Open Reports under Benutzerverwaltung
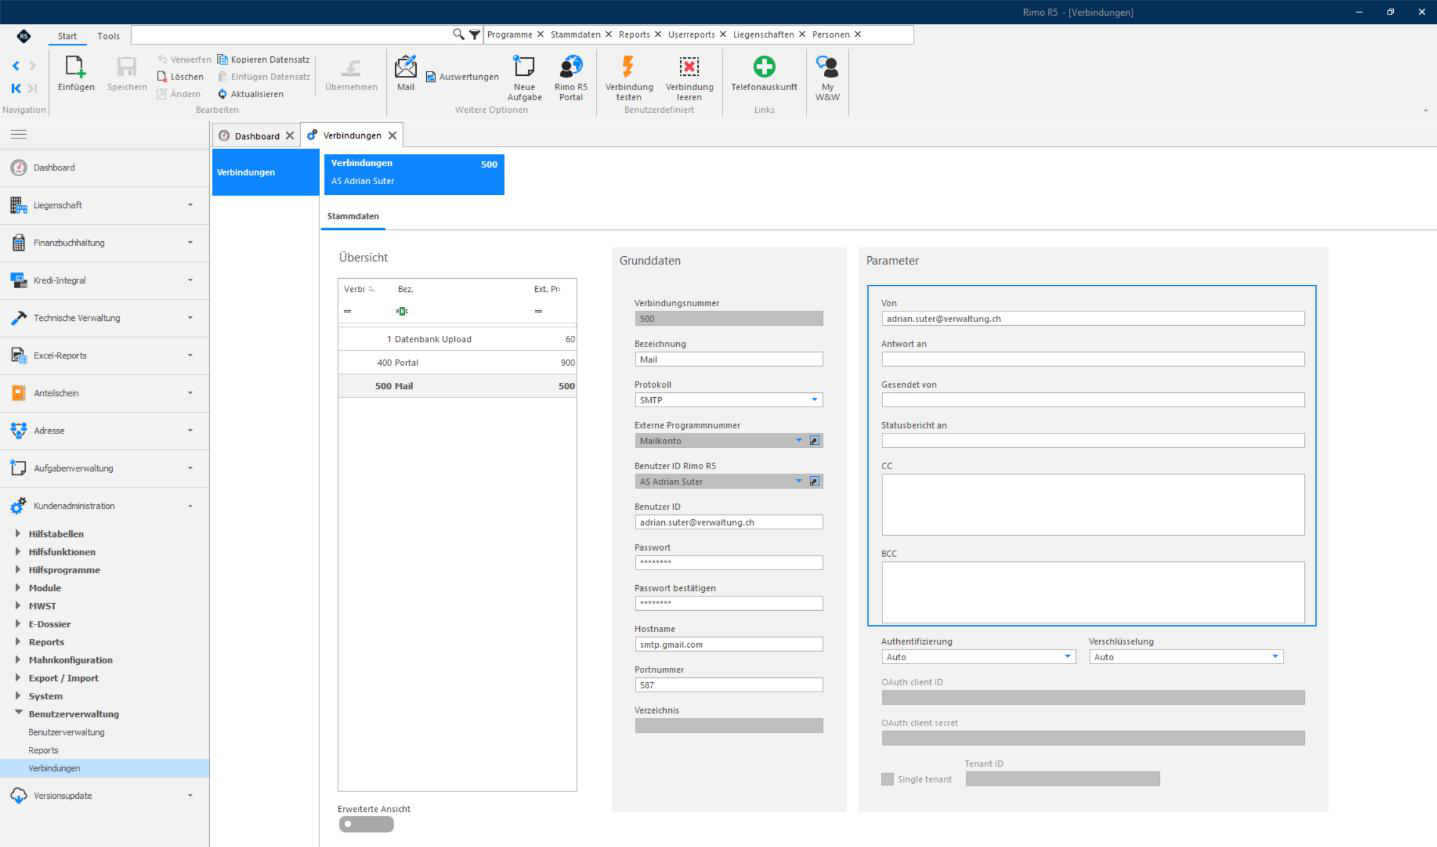The image size is (1437, 847). pyautogui.click(x=43, y=750)
